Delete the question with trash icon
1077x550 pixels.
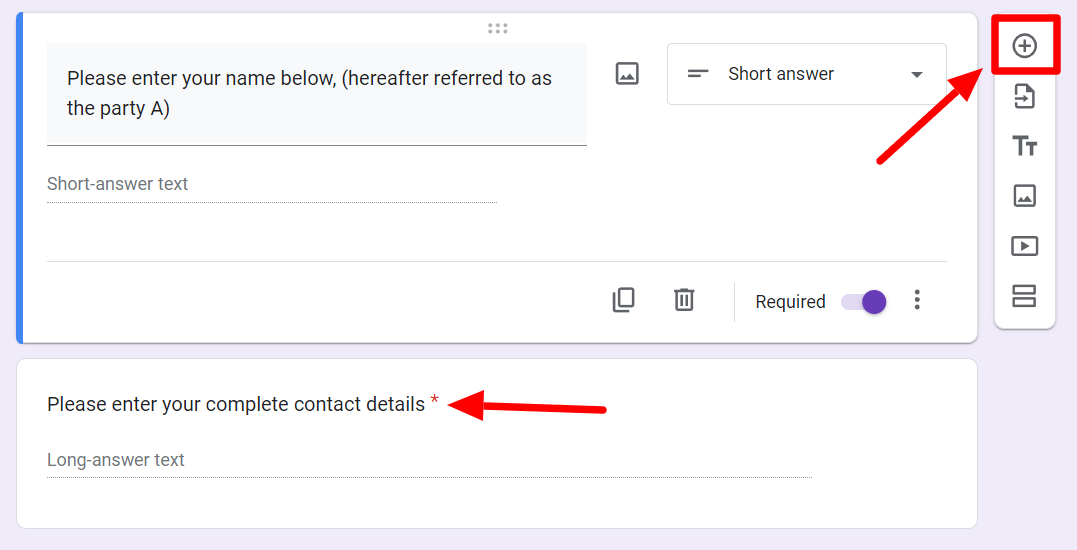[683, 300]
